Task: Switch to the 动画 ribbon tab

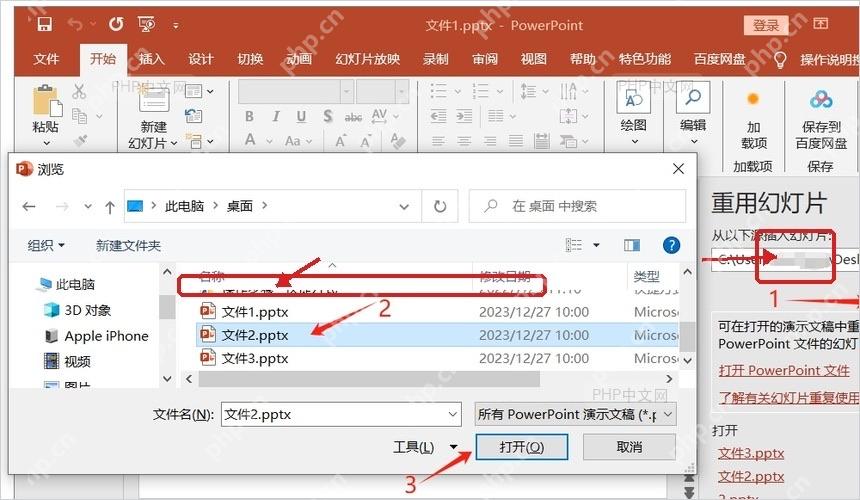Action: click(x=299, y=59)
